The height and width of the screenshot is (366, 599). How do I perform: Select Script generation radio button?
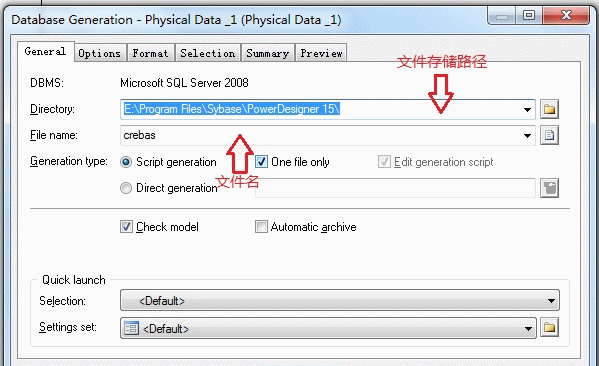(x=126, y=162)
